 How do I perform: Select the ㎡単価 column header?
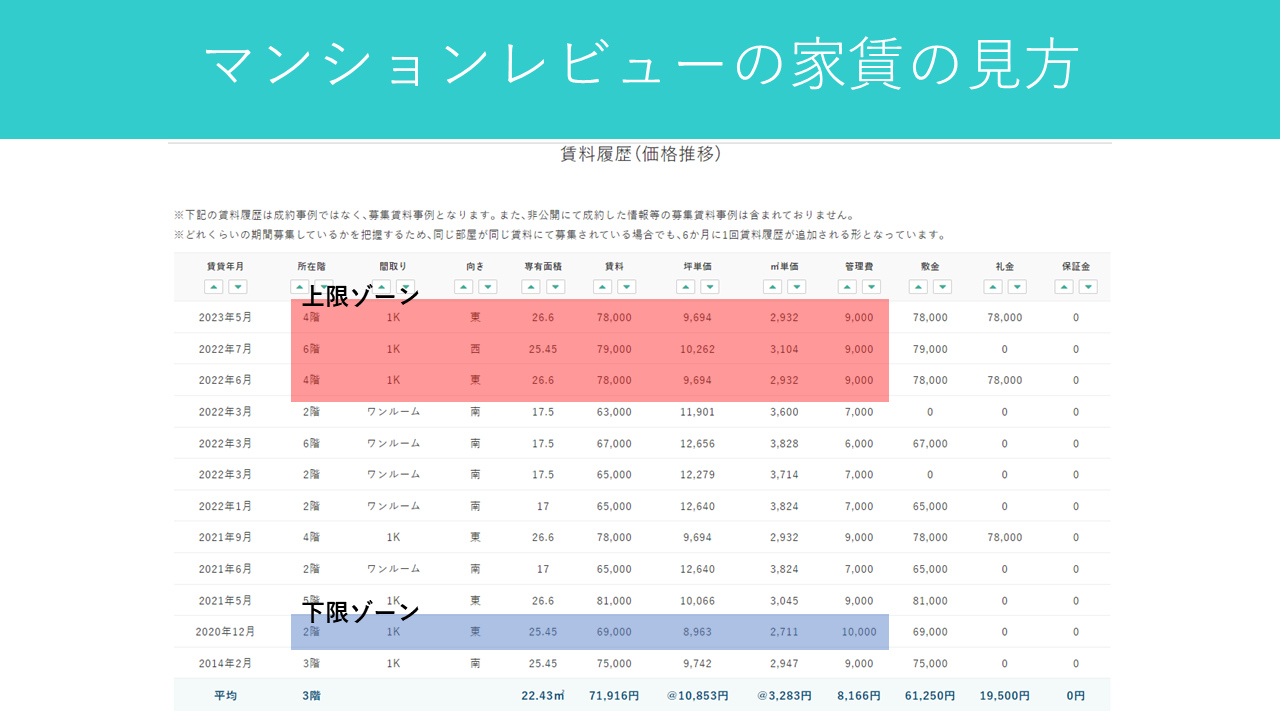click(x=784, y=267)
